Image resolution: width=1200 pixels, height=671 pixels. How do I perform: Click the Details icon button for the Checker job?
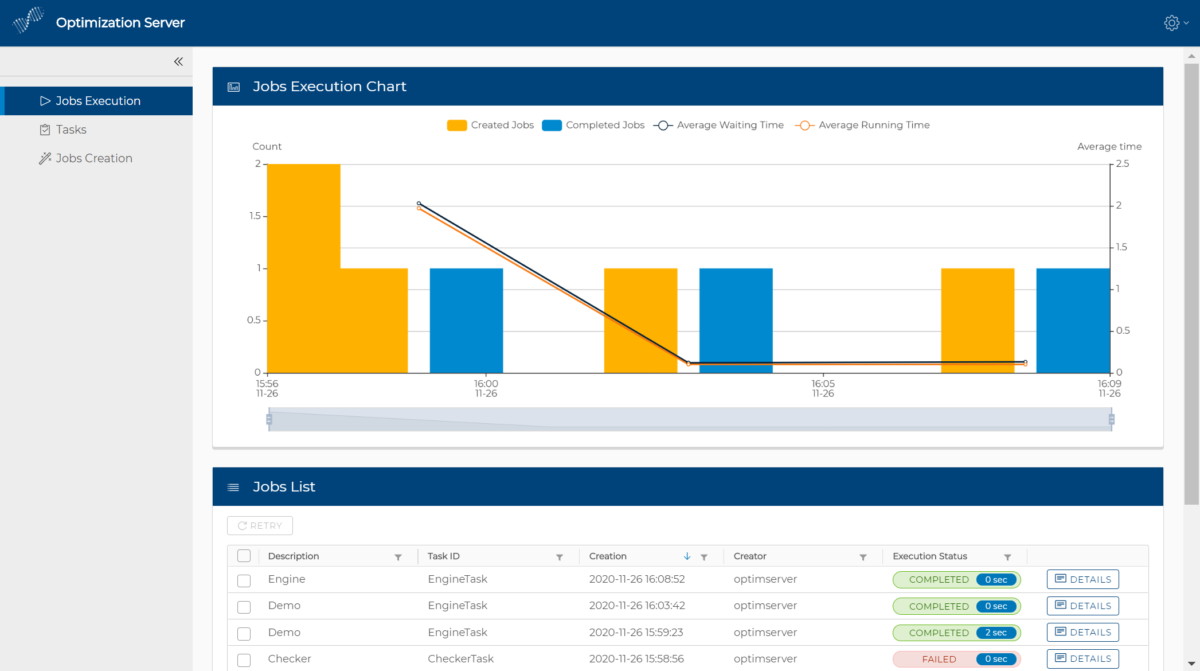coord(1061,658)
